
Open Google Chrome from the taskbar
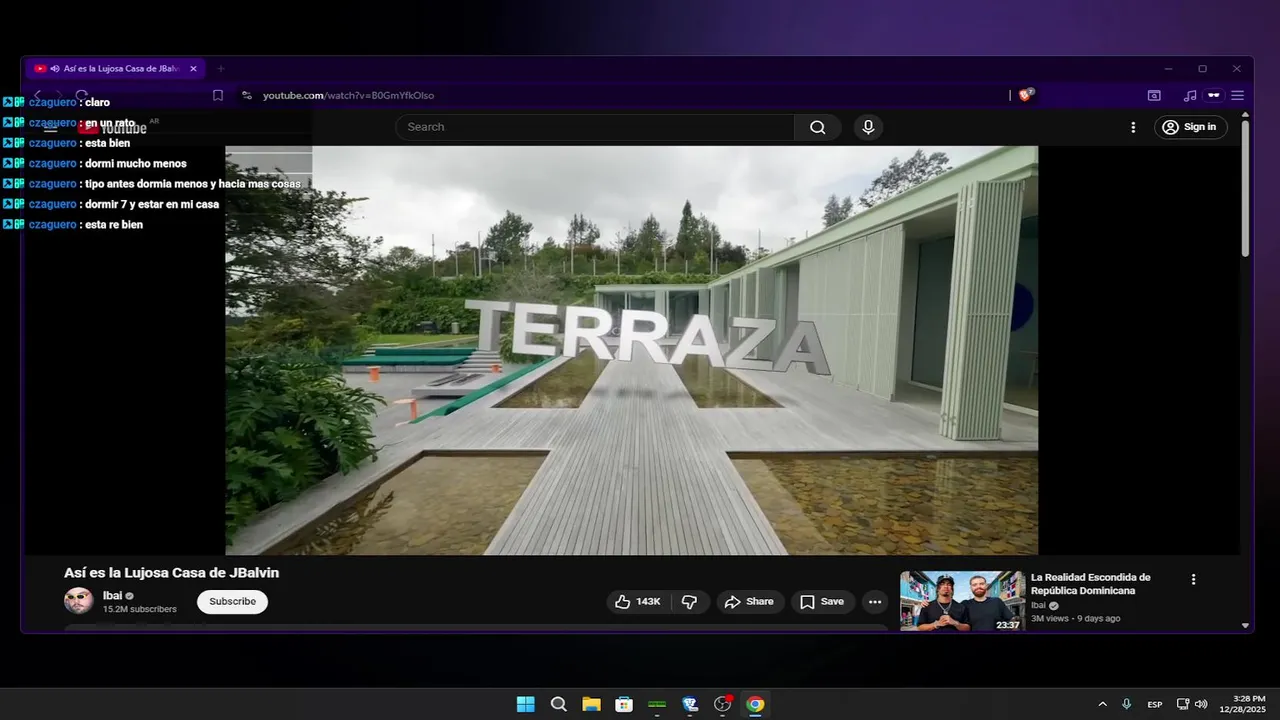pos(755,704)
